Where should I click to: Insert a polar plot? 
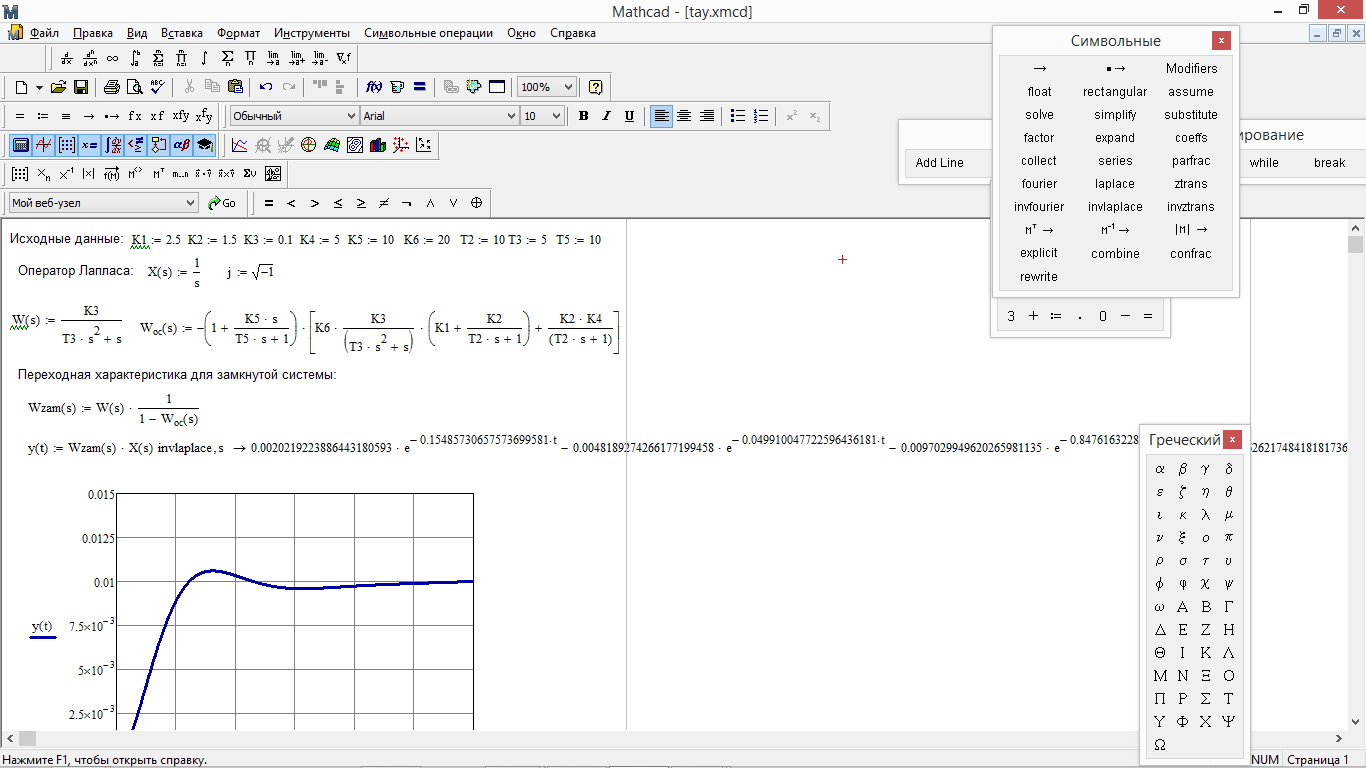tap(308, 145)
